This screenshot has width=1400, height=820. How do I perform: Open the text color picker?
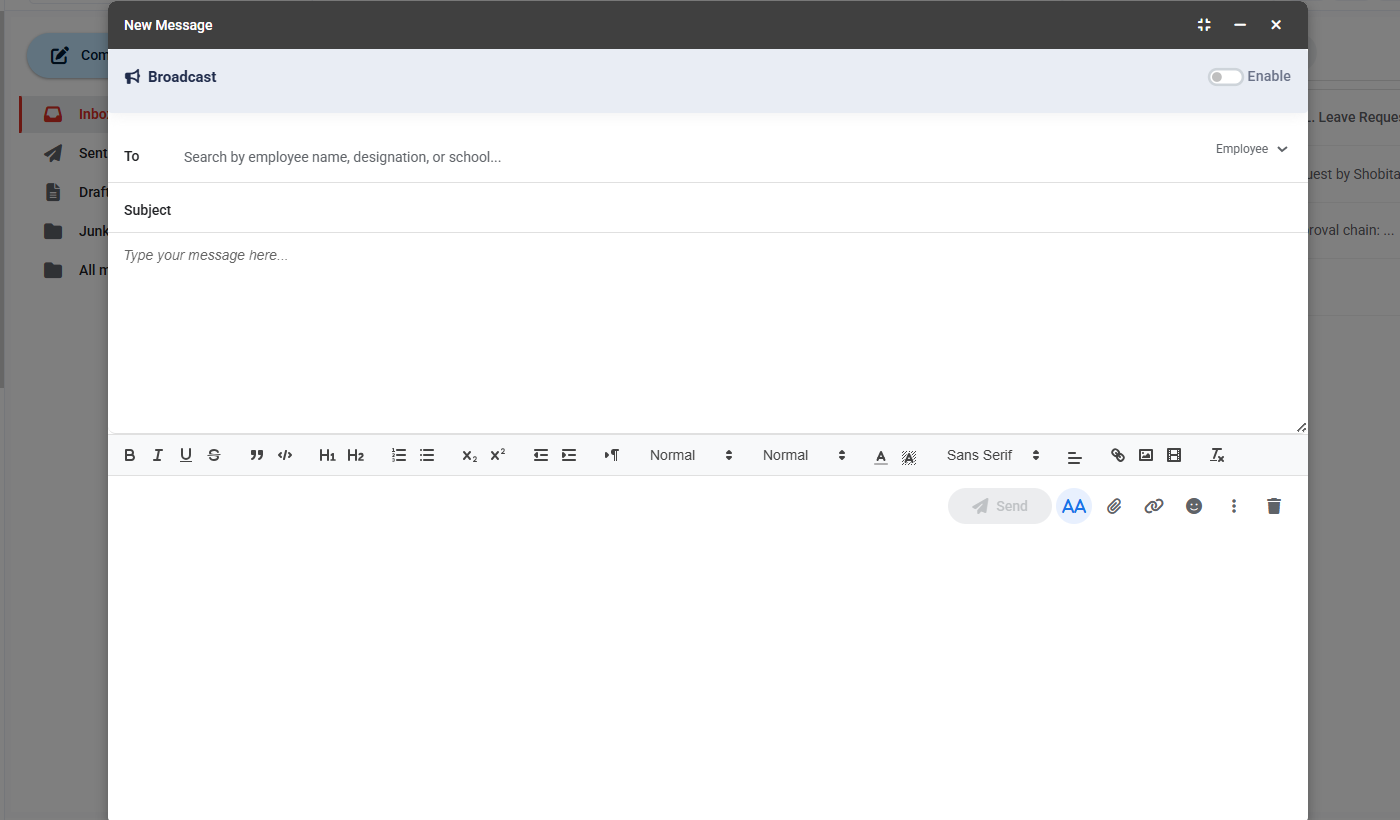(881, 455)
